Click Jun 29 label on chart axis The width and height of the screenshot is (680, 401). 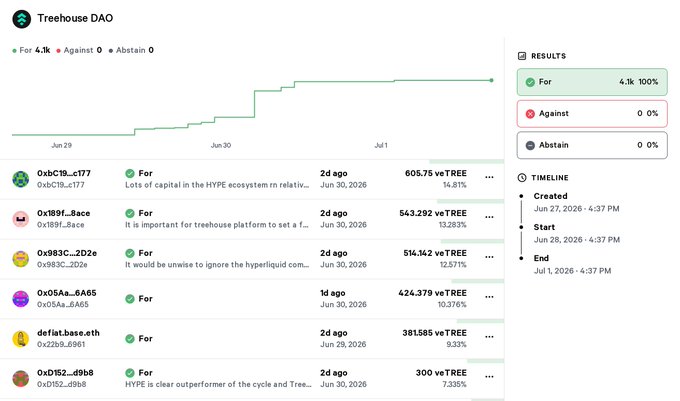[x=61, y=145]
